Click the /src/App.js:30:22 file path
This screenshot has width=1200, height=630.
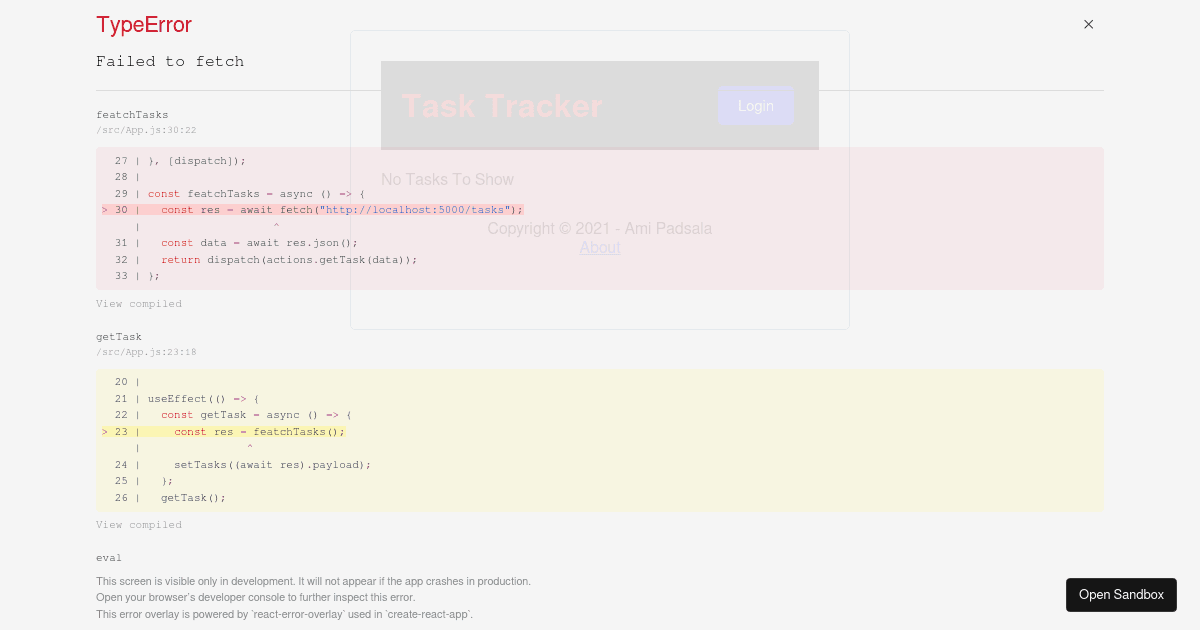coord(146,129)
